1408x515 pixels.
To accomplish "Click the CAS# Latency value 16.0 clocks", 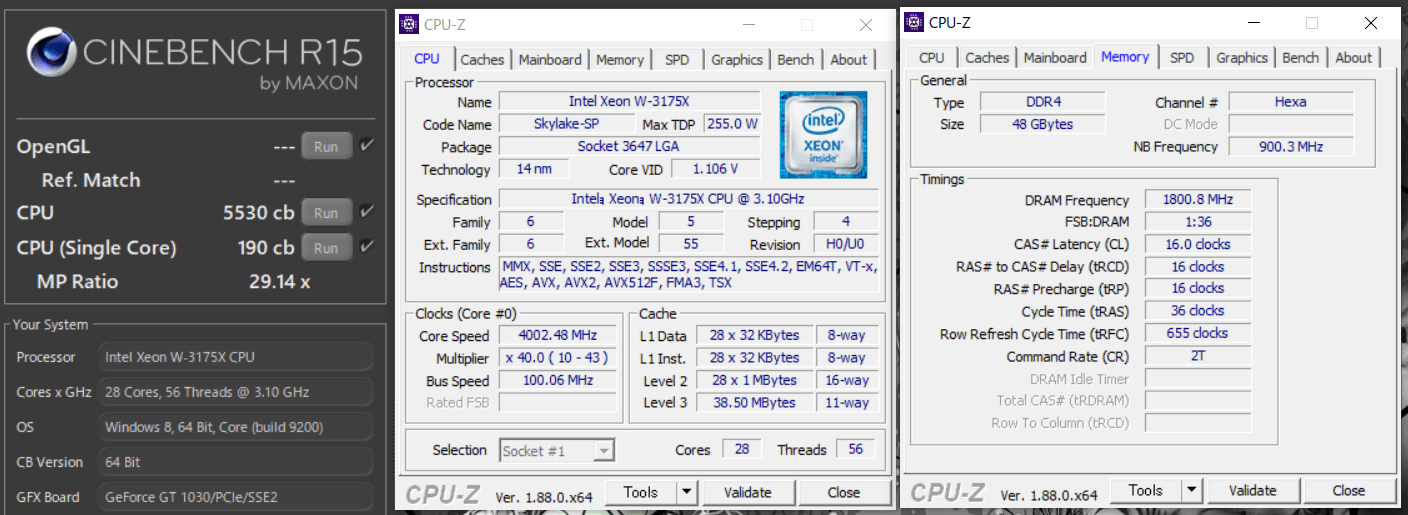I will click(1197, 244).
